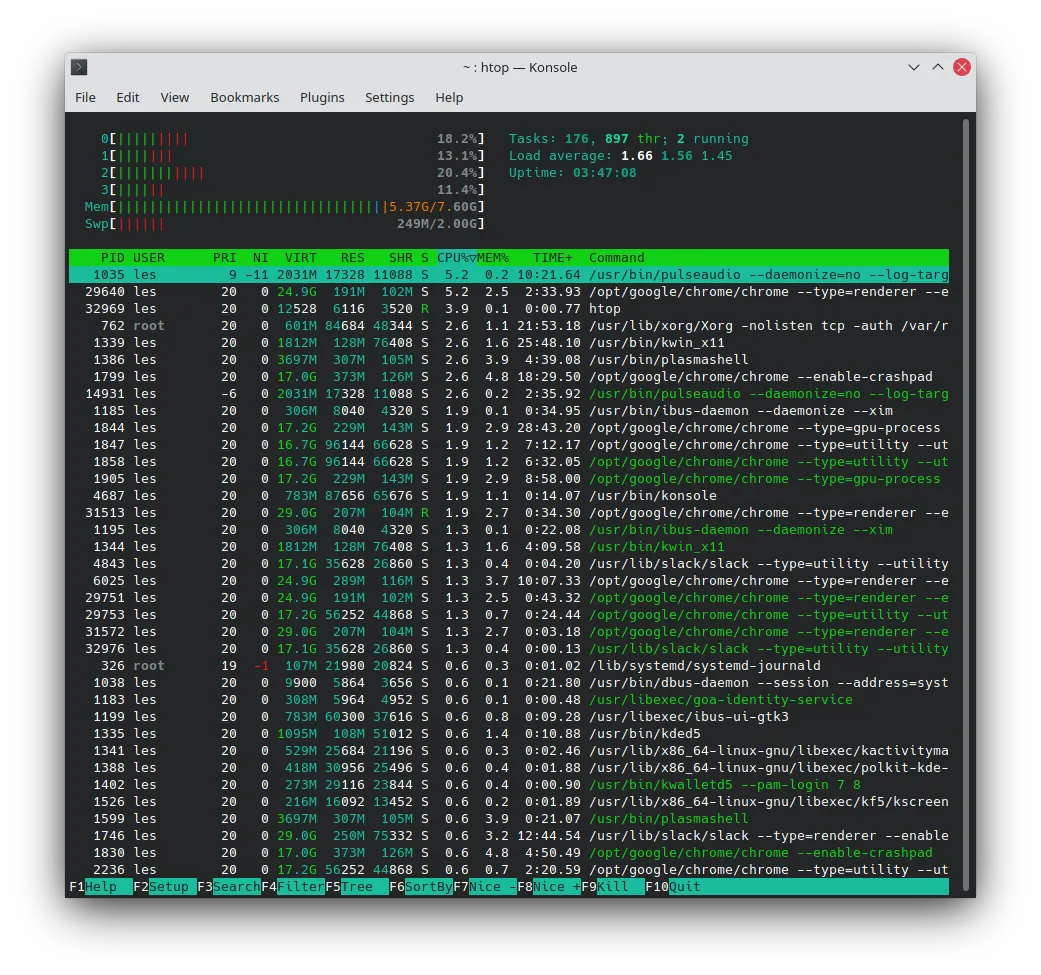
Task: Open the Edit menu
Action: [127, 98]
